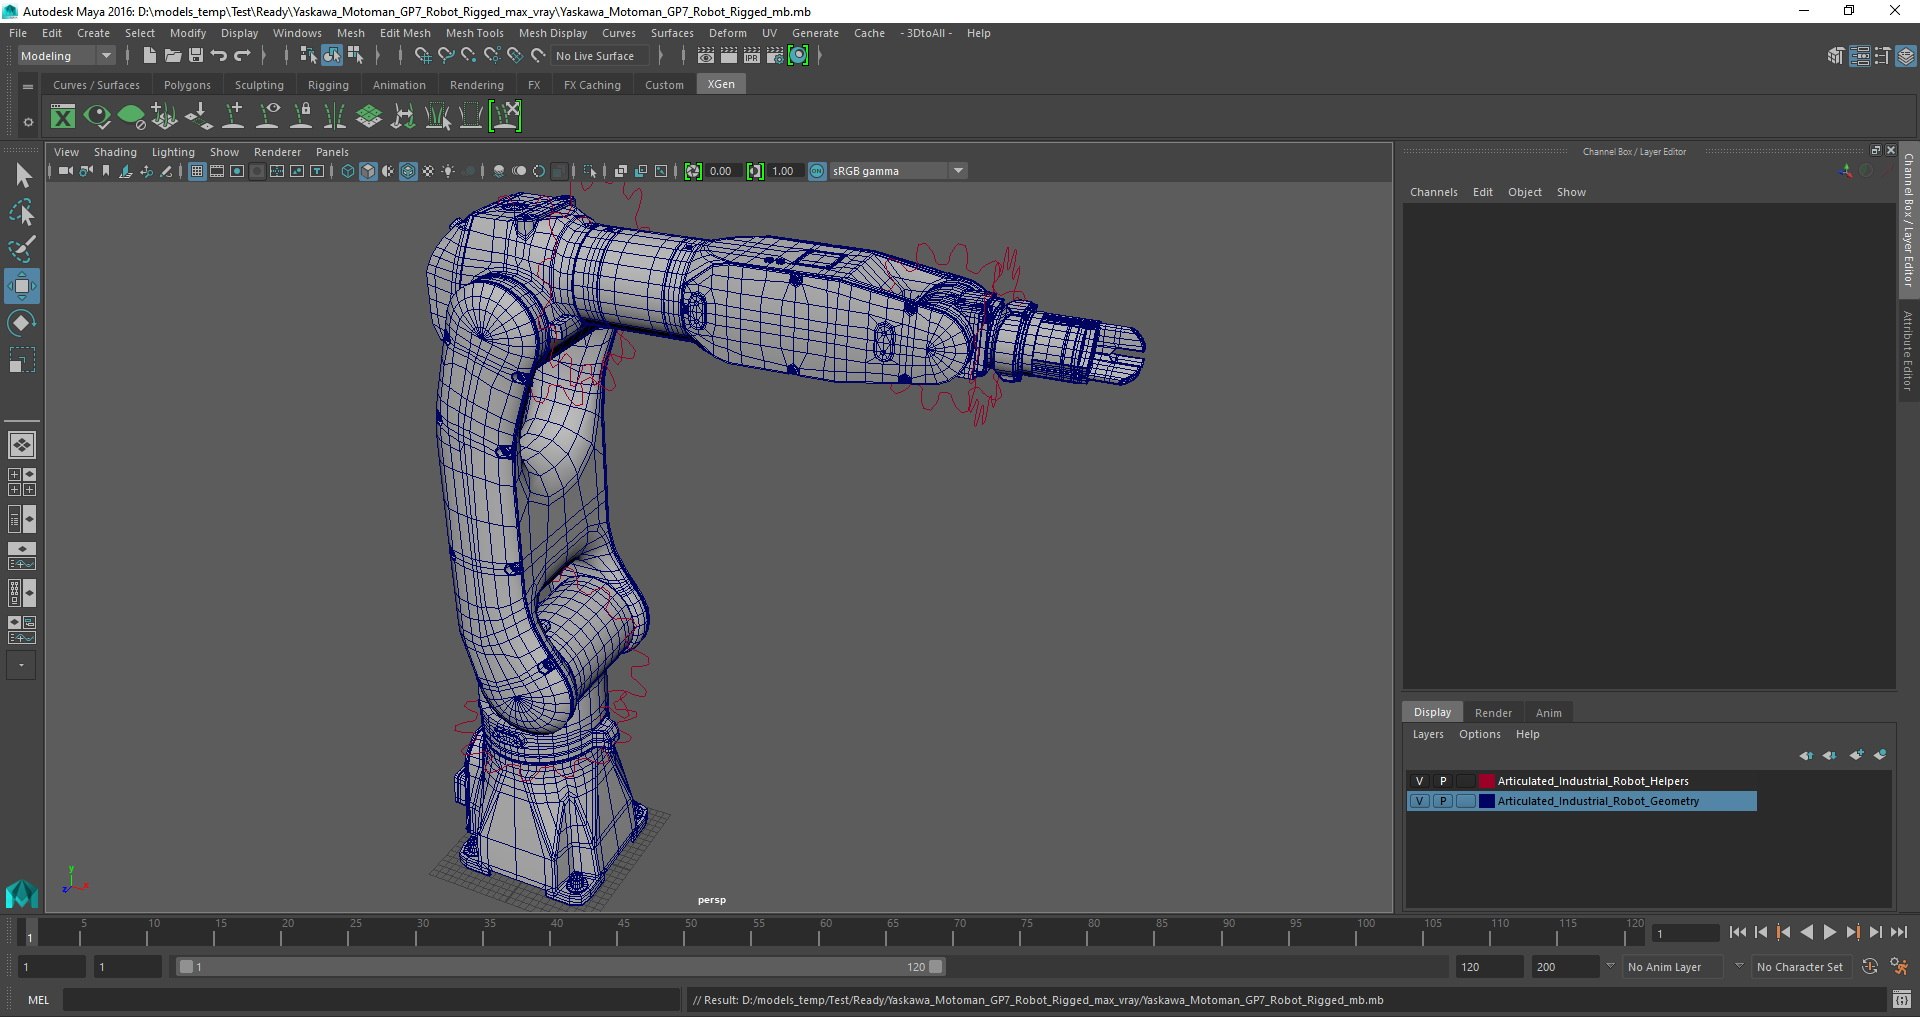The height and width of the screenshot is (1017, 1920).
Task: Click Channels in the Channel Box
Action: (x=1433, y=192)
